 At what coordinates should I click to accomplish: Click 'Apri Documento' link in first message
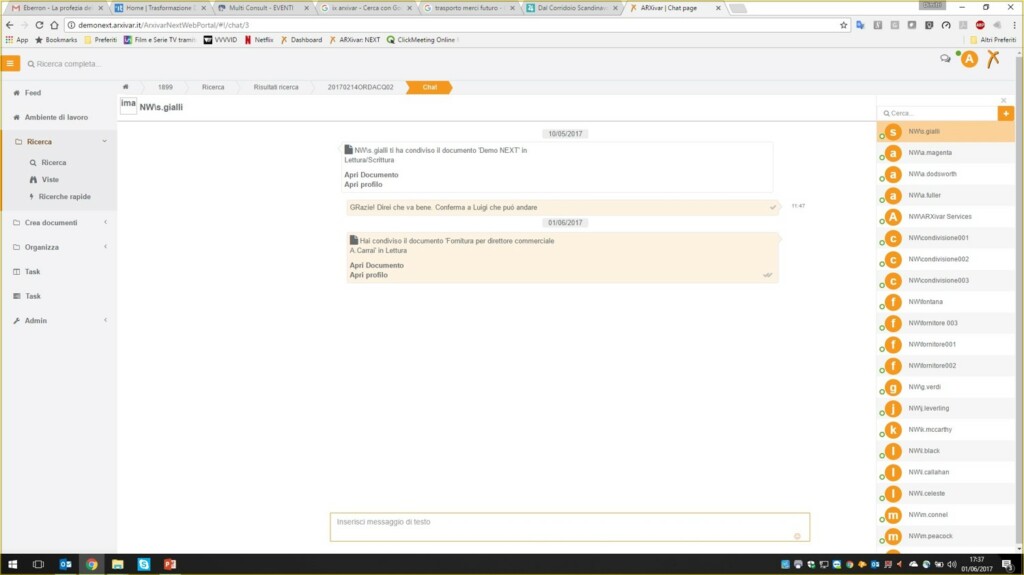click(x=371, y=175)
